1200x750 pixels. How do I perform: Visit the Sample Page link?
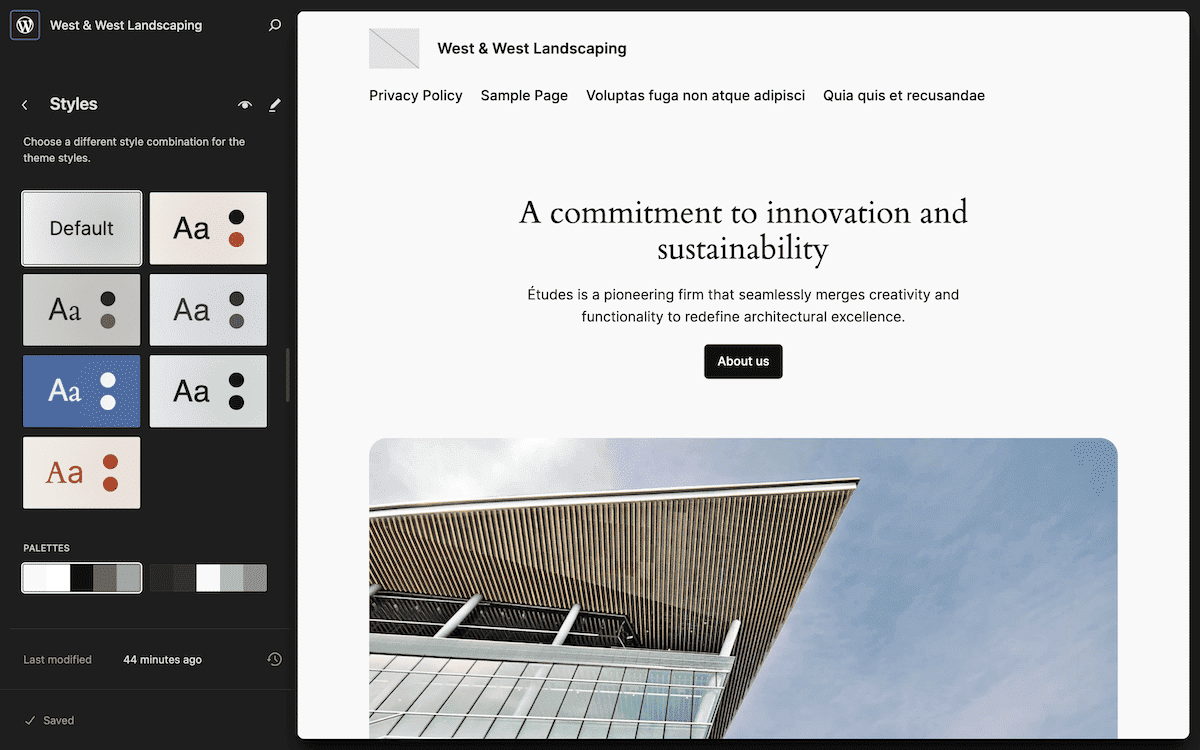pyautogui.click(x=524, y=95)
